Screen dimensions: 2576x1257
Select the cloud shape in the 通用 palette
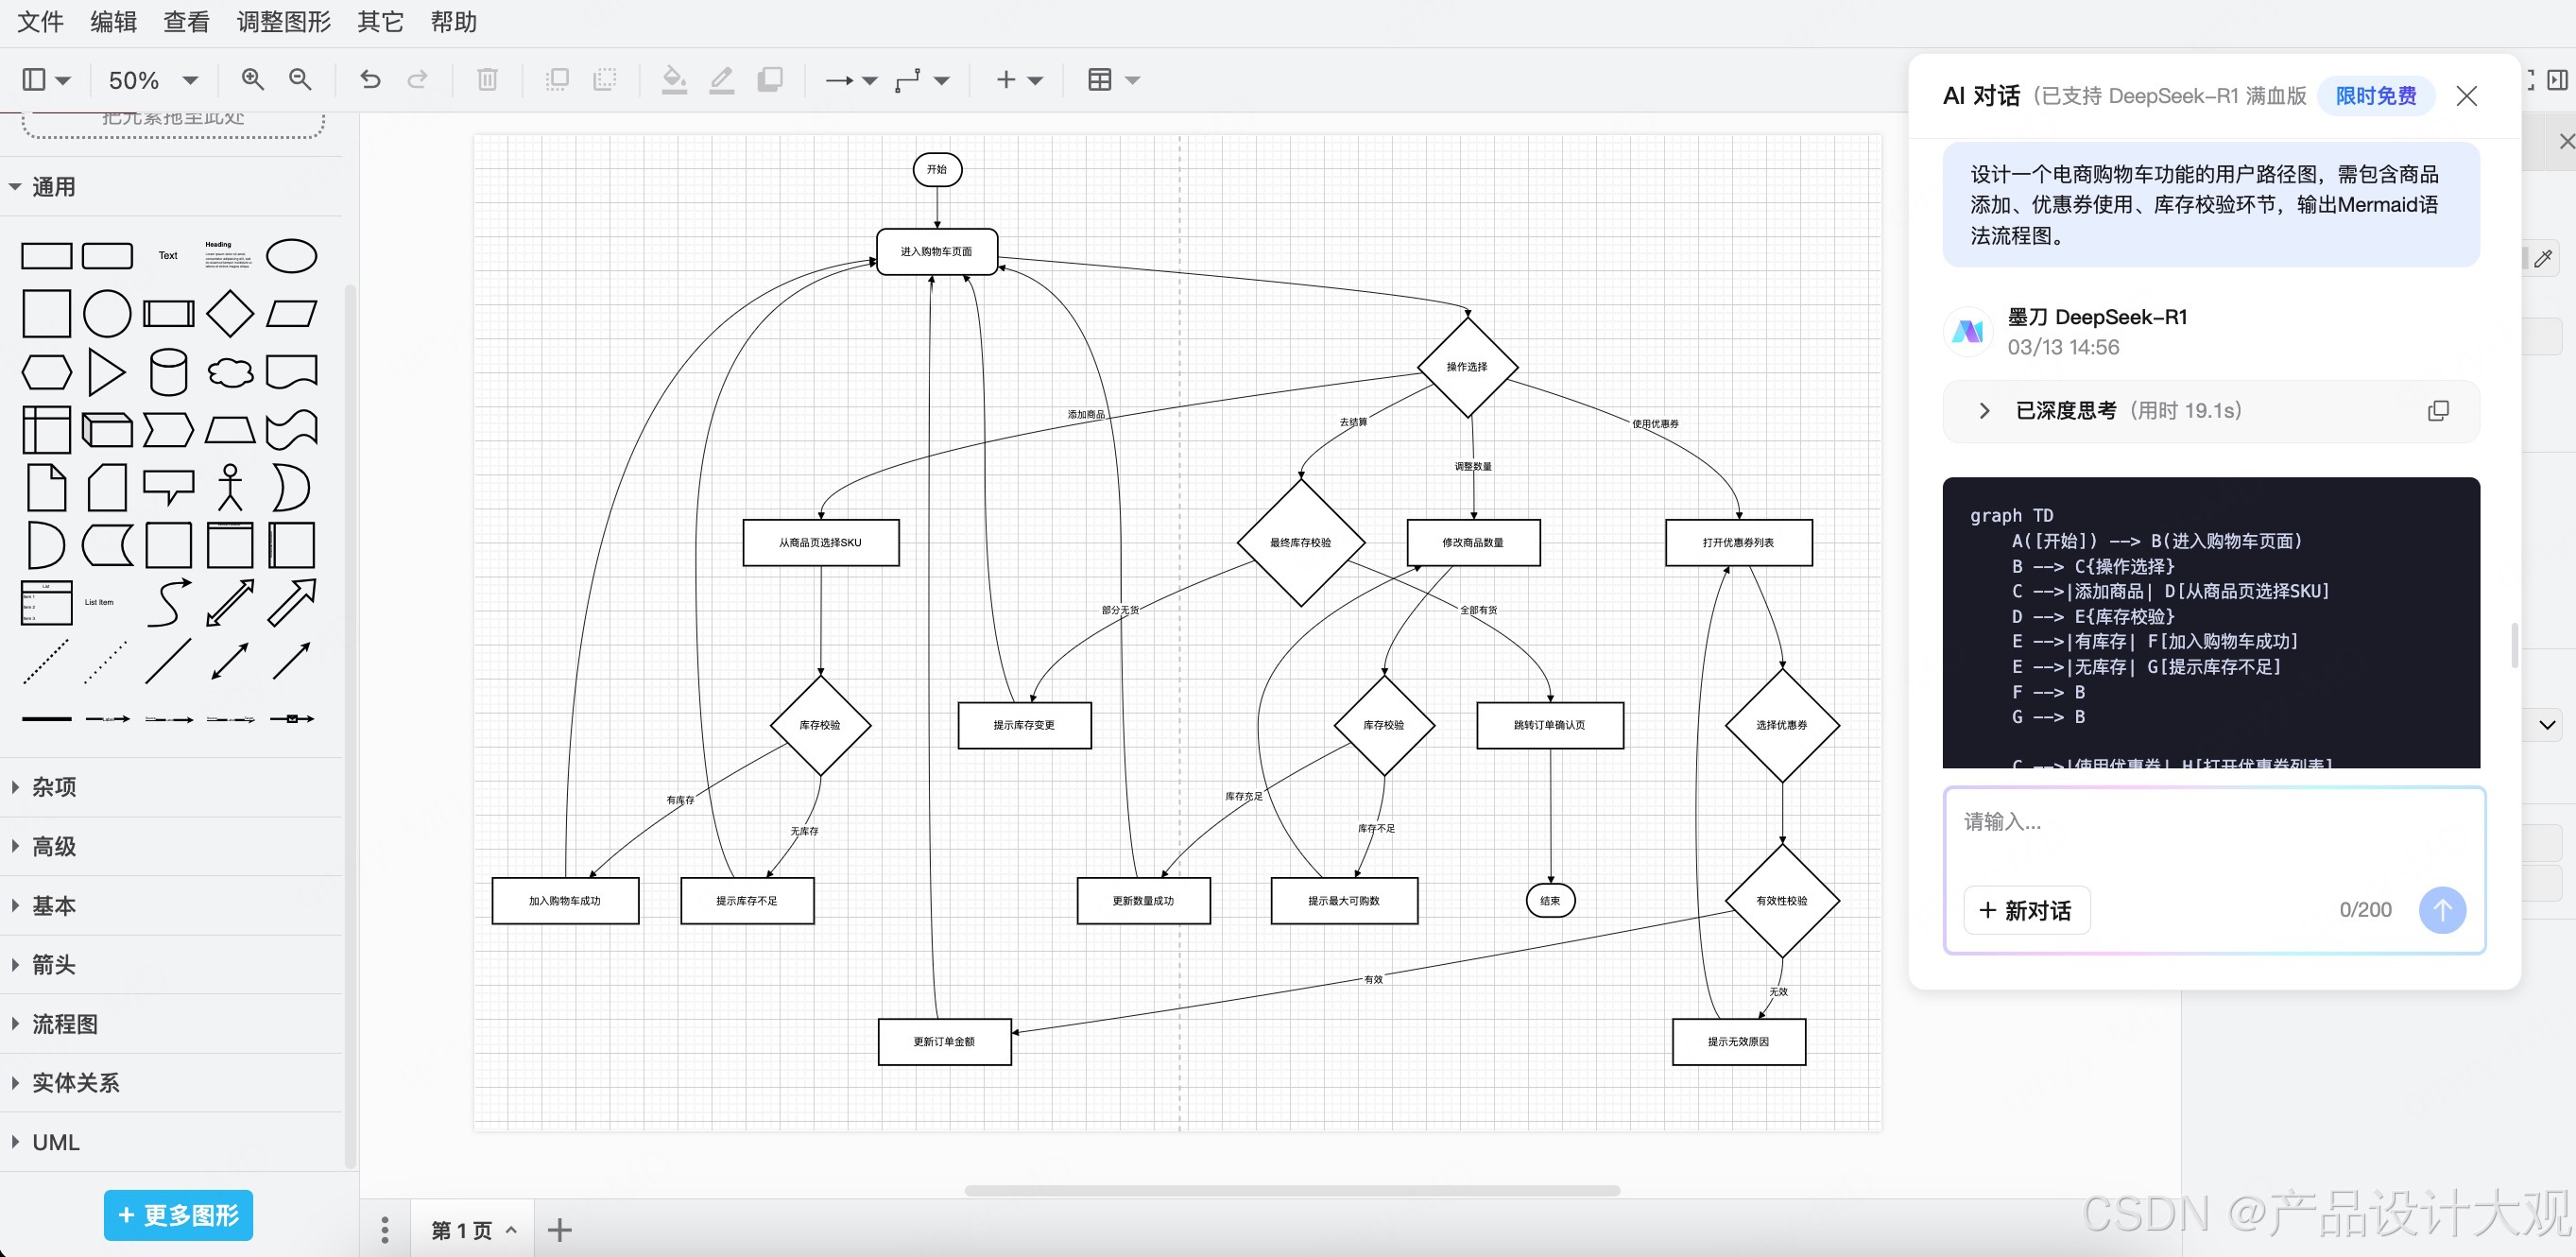230,373
